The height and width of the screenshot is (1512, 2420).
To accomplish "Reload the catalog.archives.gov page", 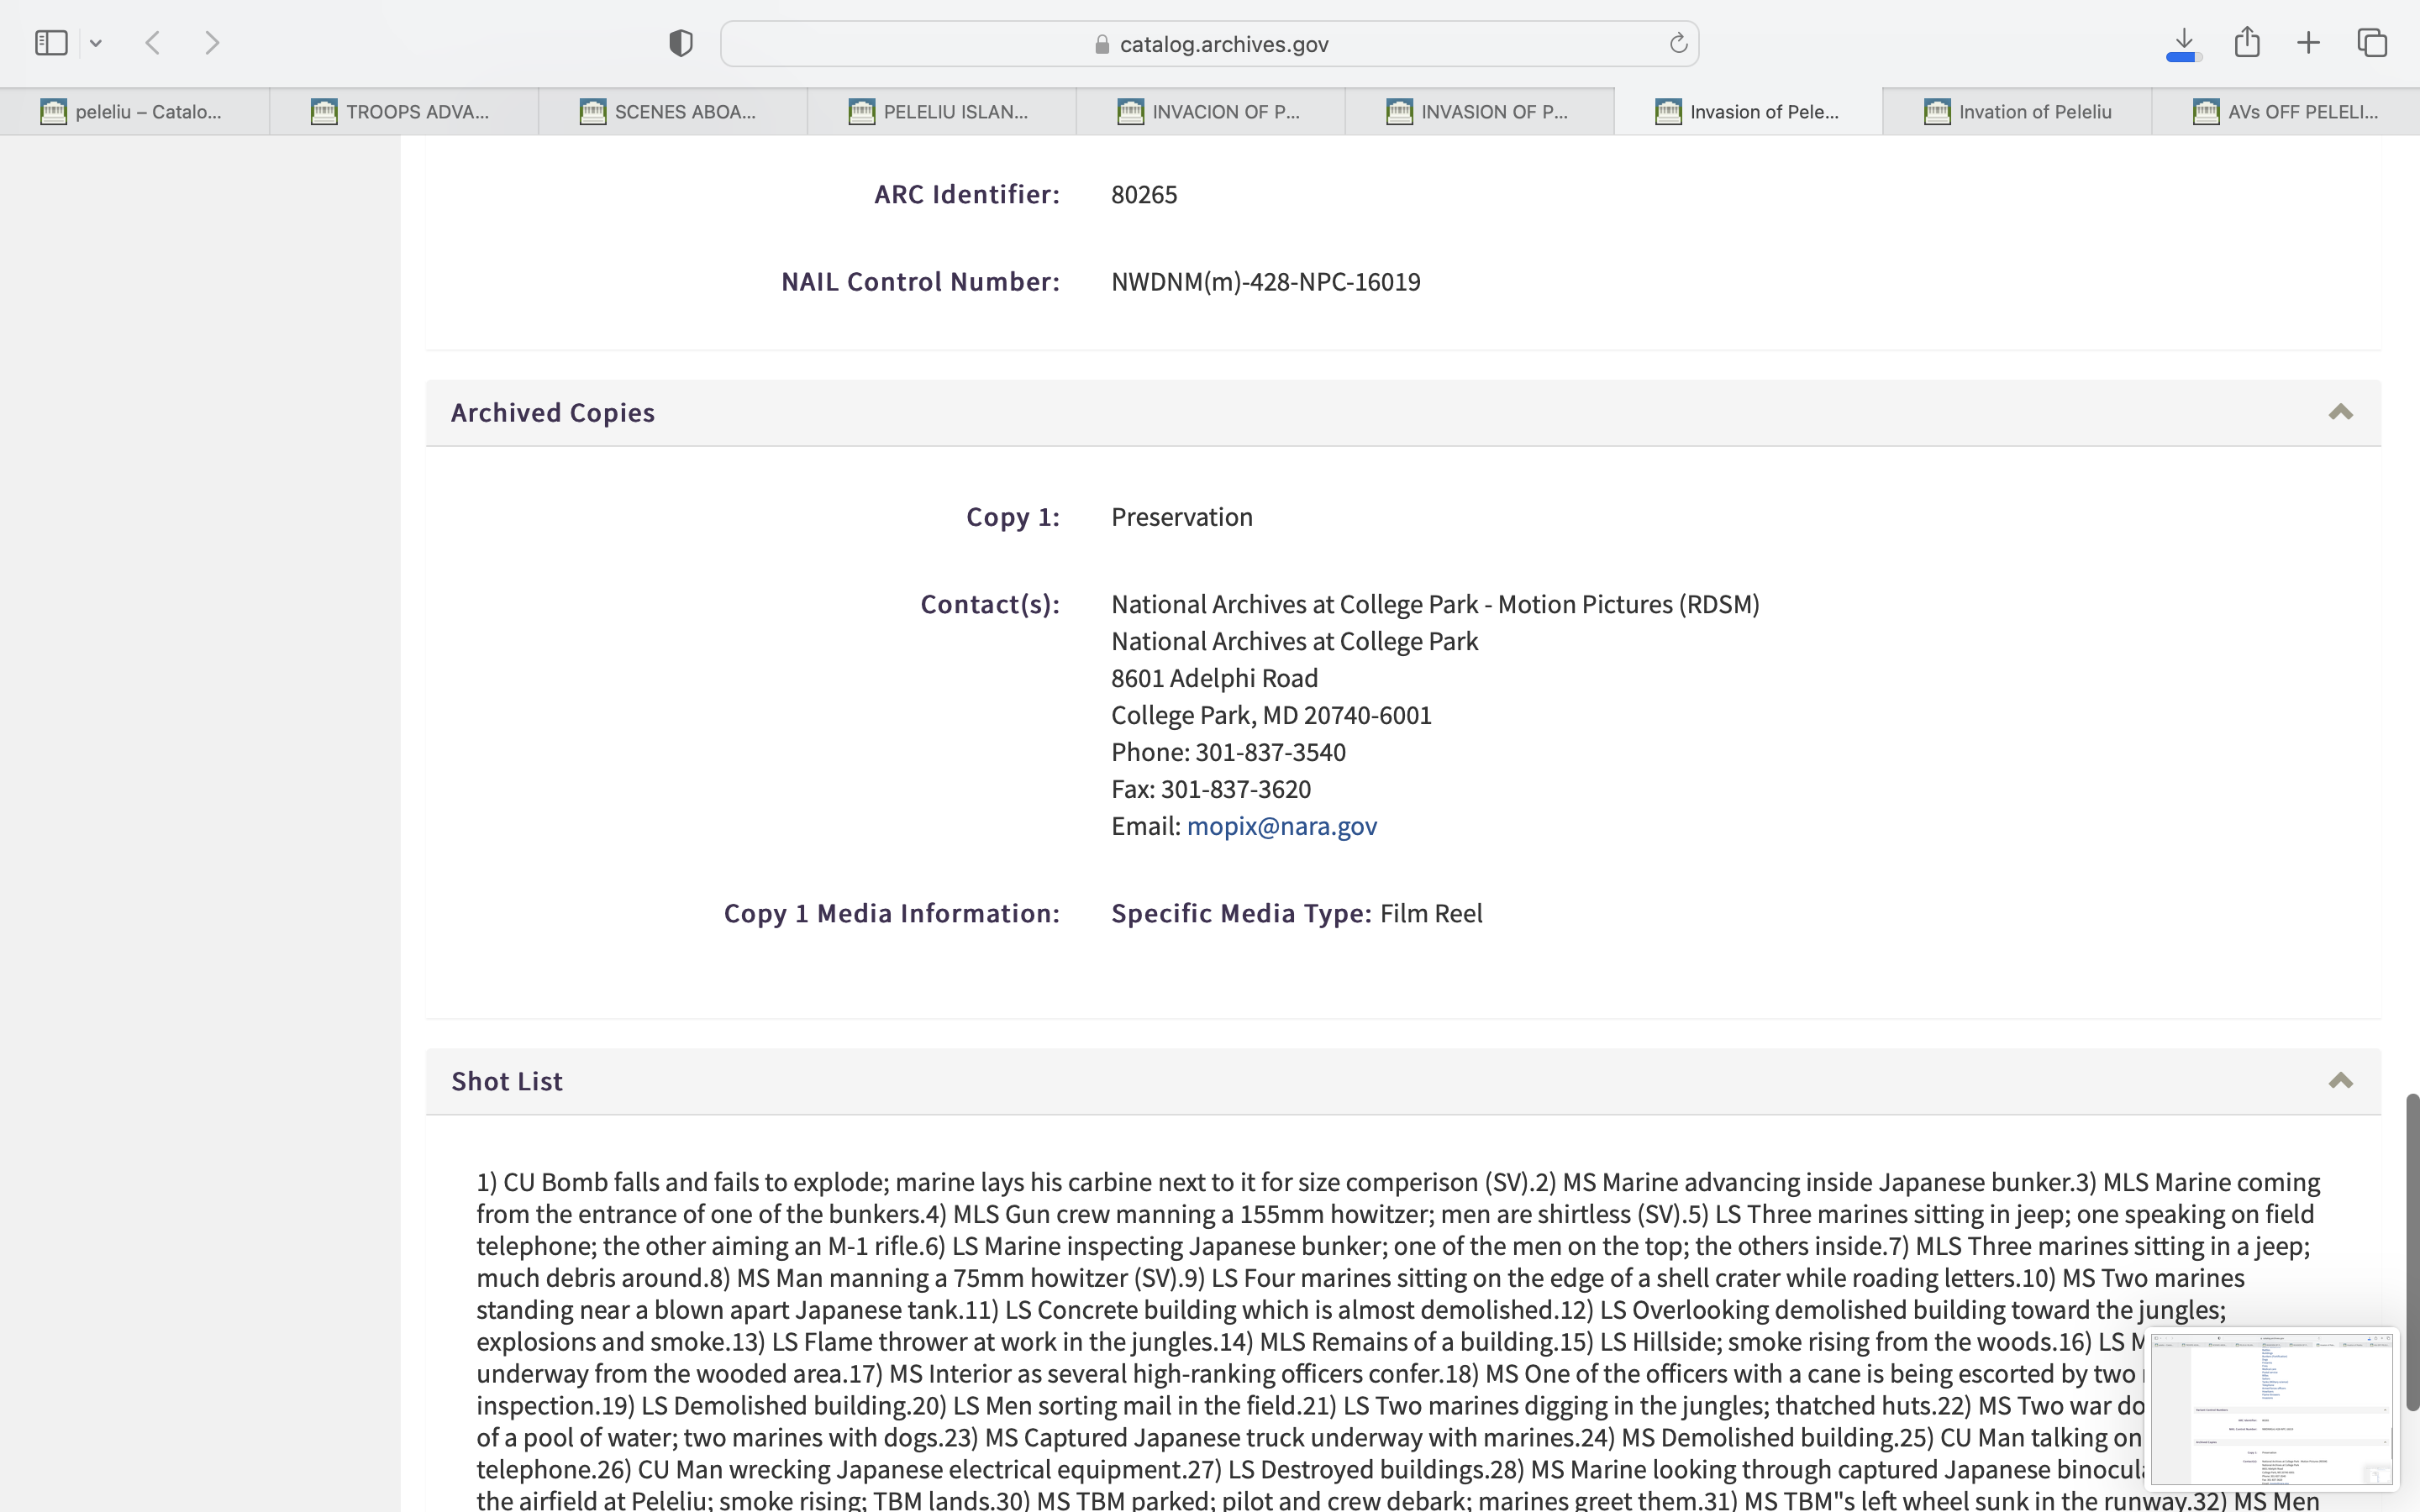I will tap(1678, 43).
